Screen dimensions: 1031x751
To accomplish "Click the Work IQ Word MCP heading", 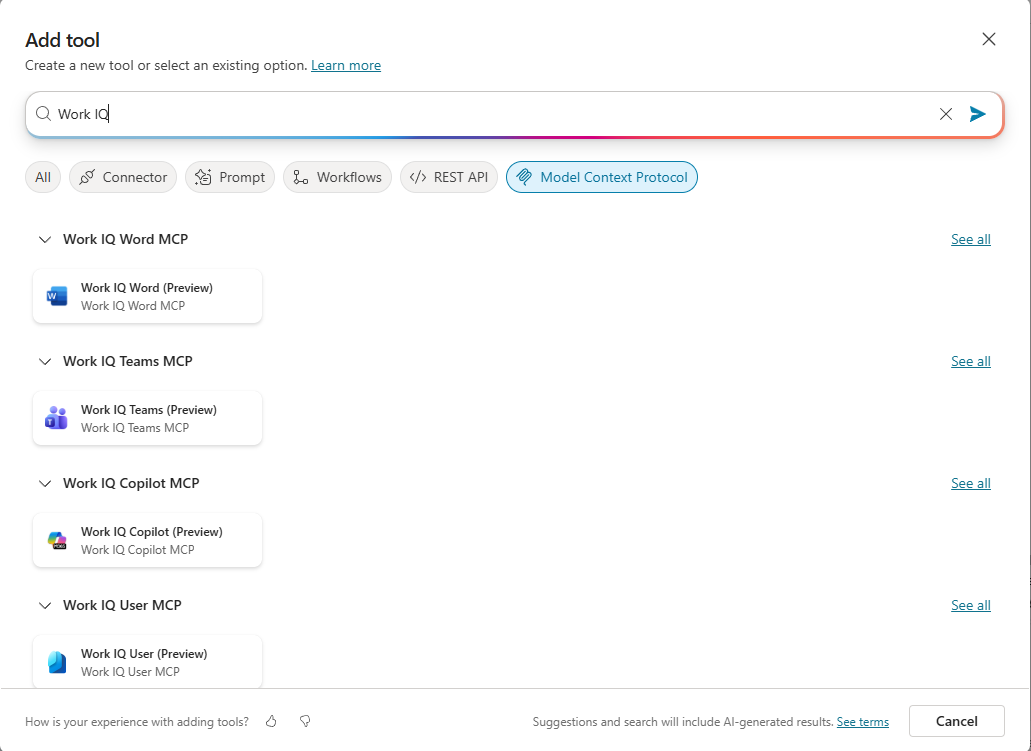I will pyautogui.click(x=126, y=239).
